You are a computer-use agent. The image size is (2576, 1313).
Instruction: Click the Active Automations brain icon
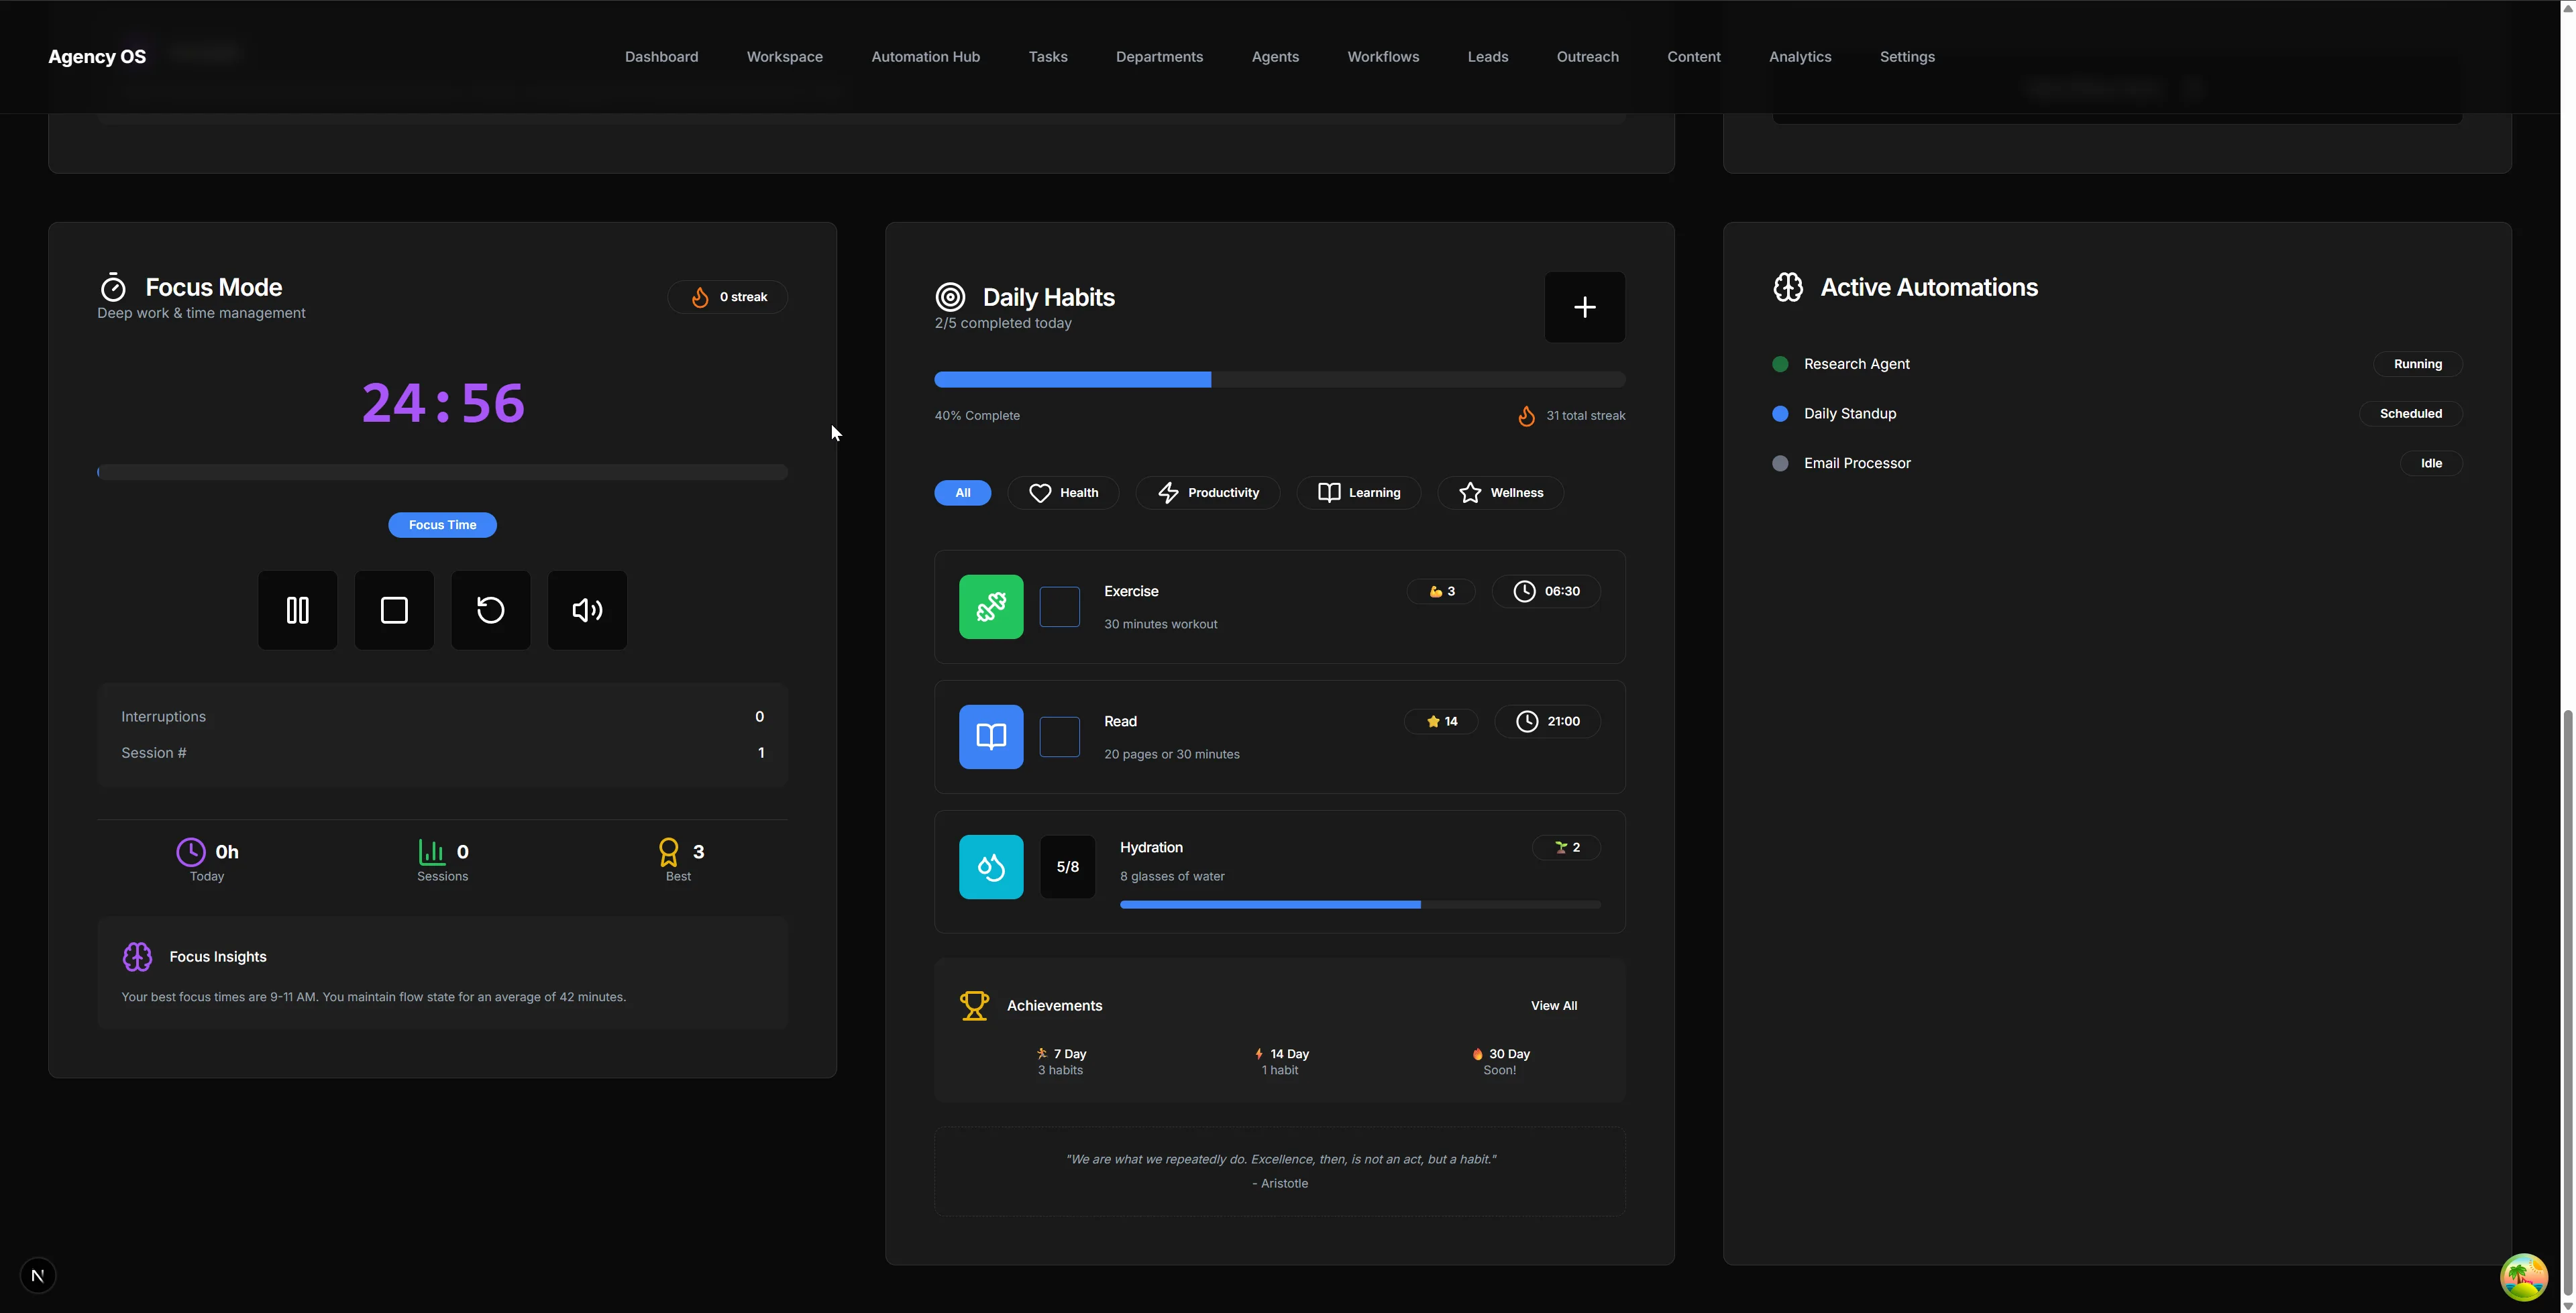[1789, 287]
